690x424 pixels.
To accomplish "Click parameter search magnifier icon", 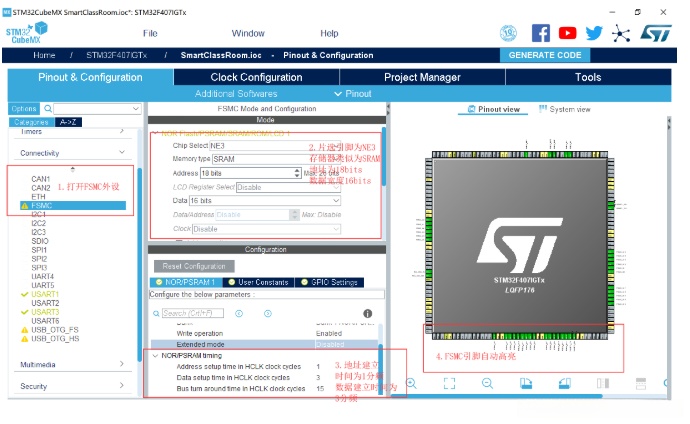I will pos(156,313).
